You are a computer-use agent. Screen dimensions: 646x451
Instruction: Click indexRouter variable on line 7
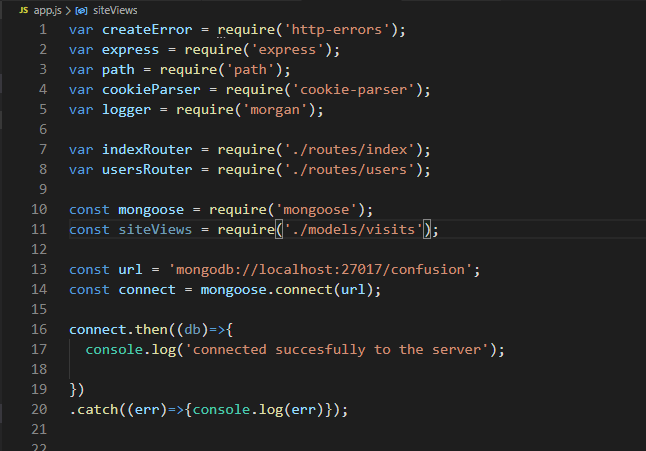pos(147,150)
